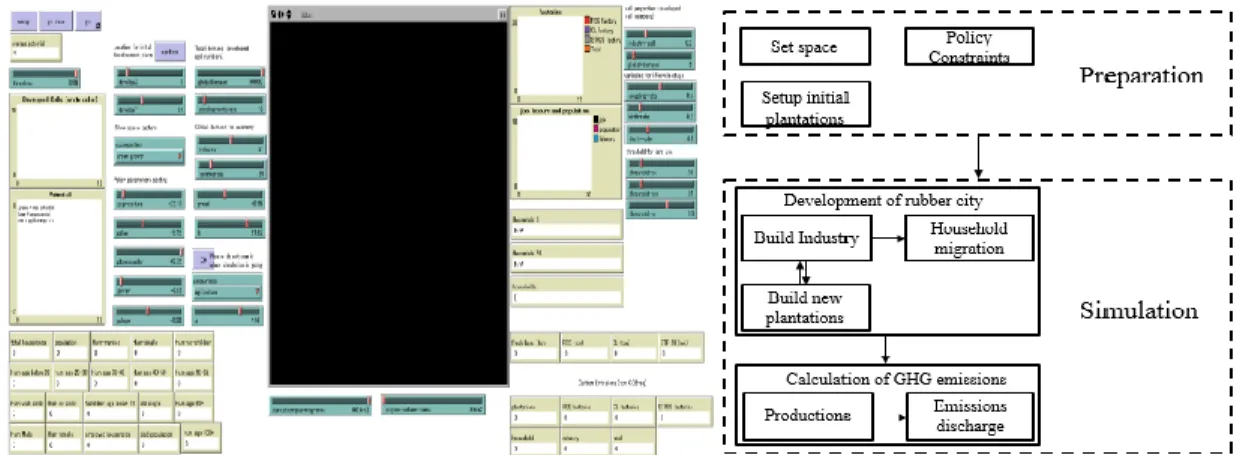1246x455 pixels.
Task: Click the Set space flowchart box
Action: [805, 47]
